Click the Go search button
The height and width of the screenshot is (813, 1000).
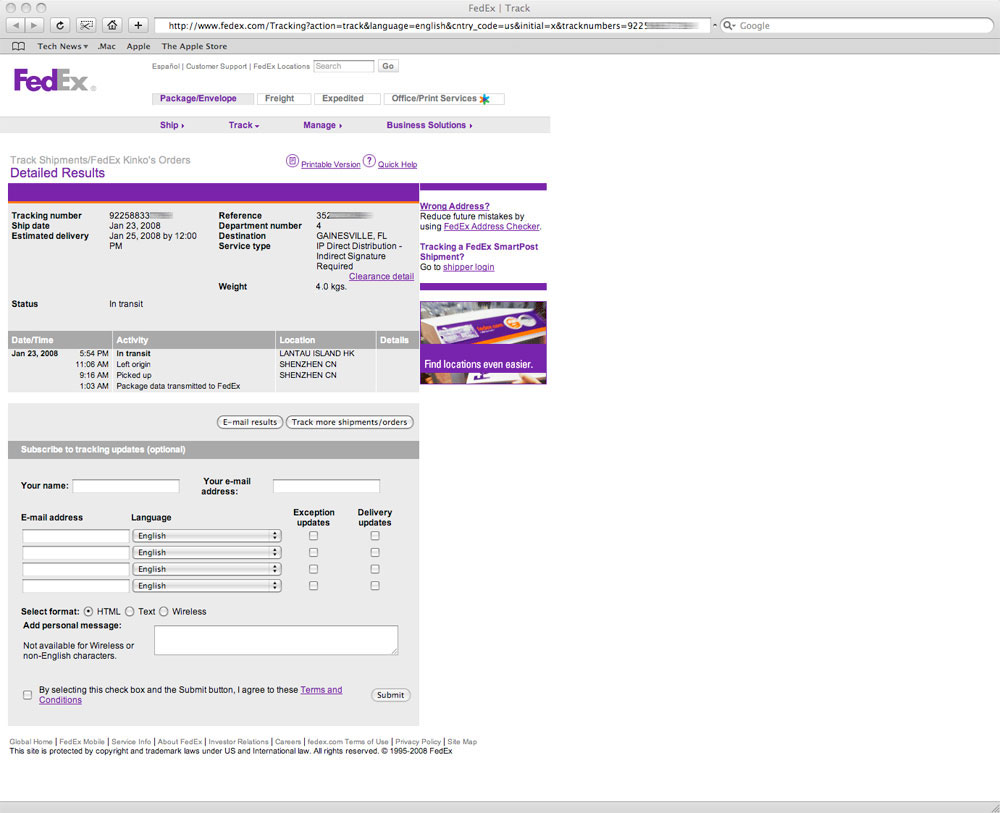[388, 66]
